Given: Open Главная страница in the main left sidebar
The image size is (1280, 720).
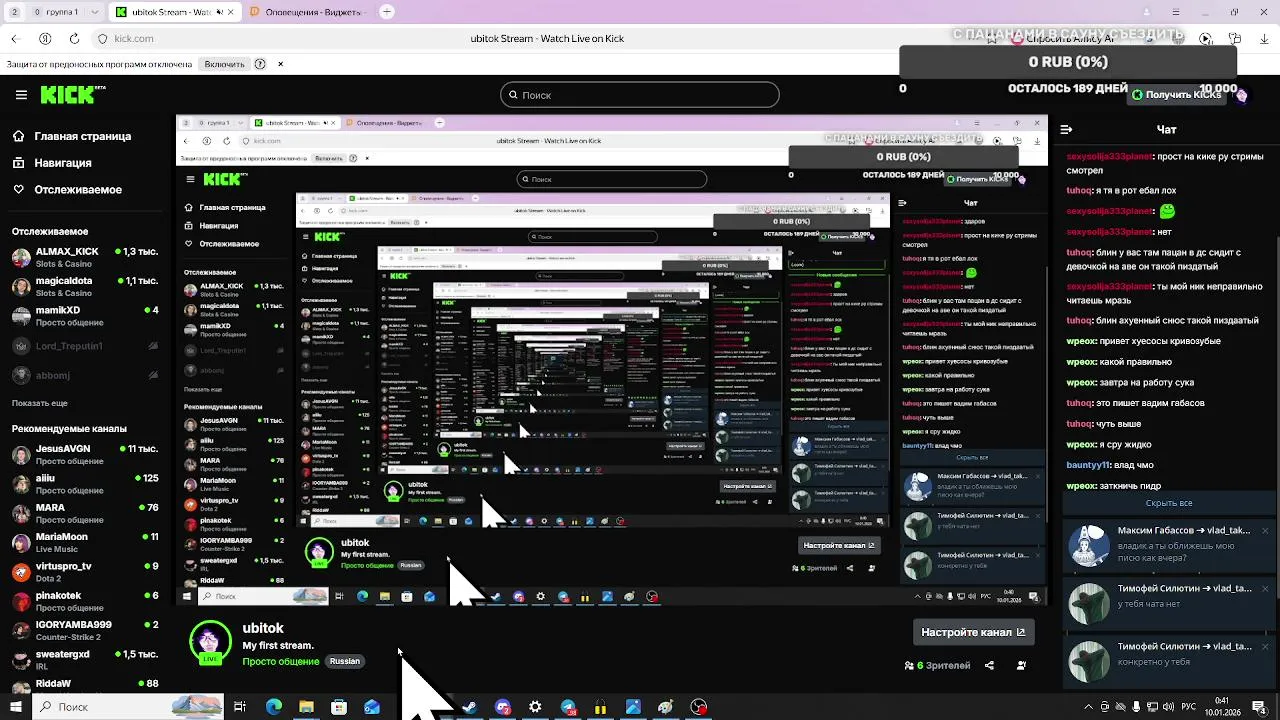Looking at the screenshot, I should coord(72,136).
